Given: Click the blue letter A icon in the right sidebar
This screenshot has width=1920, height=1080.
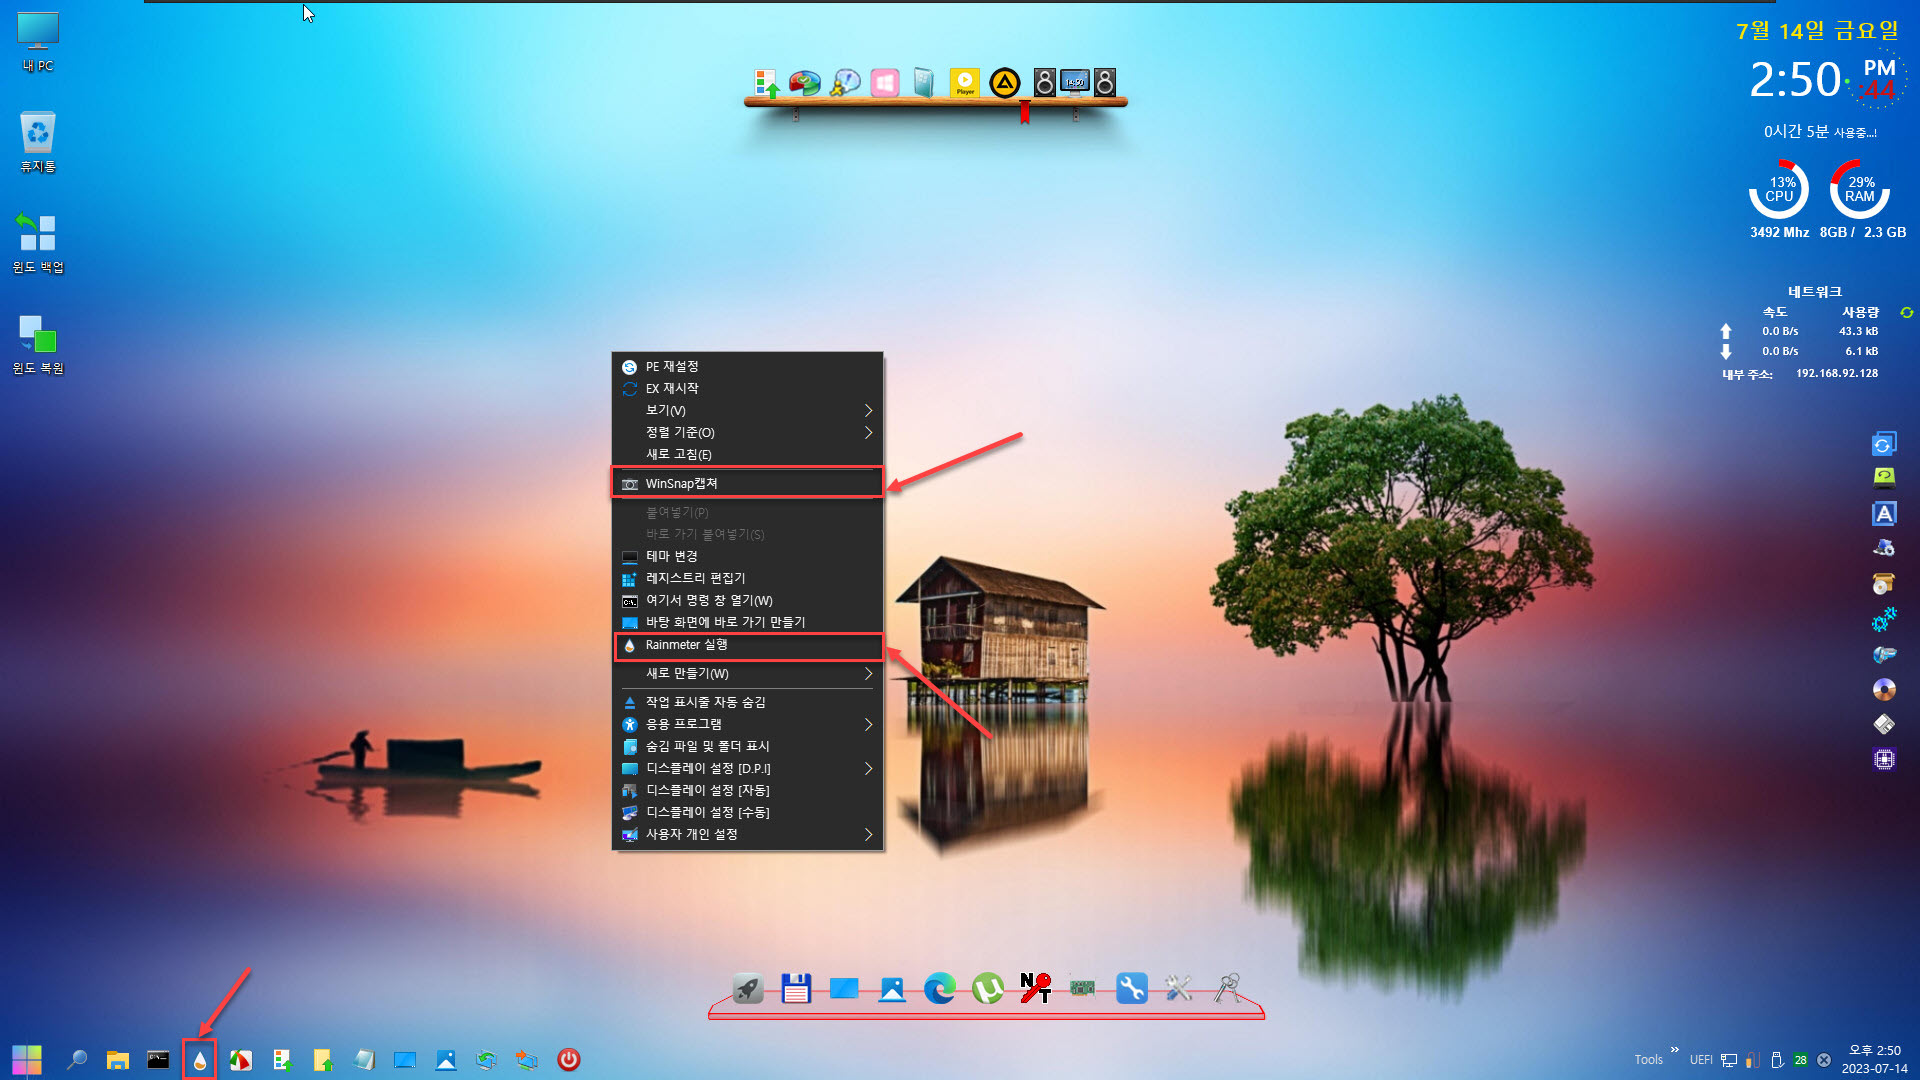Looking at the screenshot, I should pyautogui.click(x=1884, y=514).
